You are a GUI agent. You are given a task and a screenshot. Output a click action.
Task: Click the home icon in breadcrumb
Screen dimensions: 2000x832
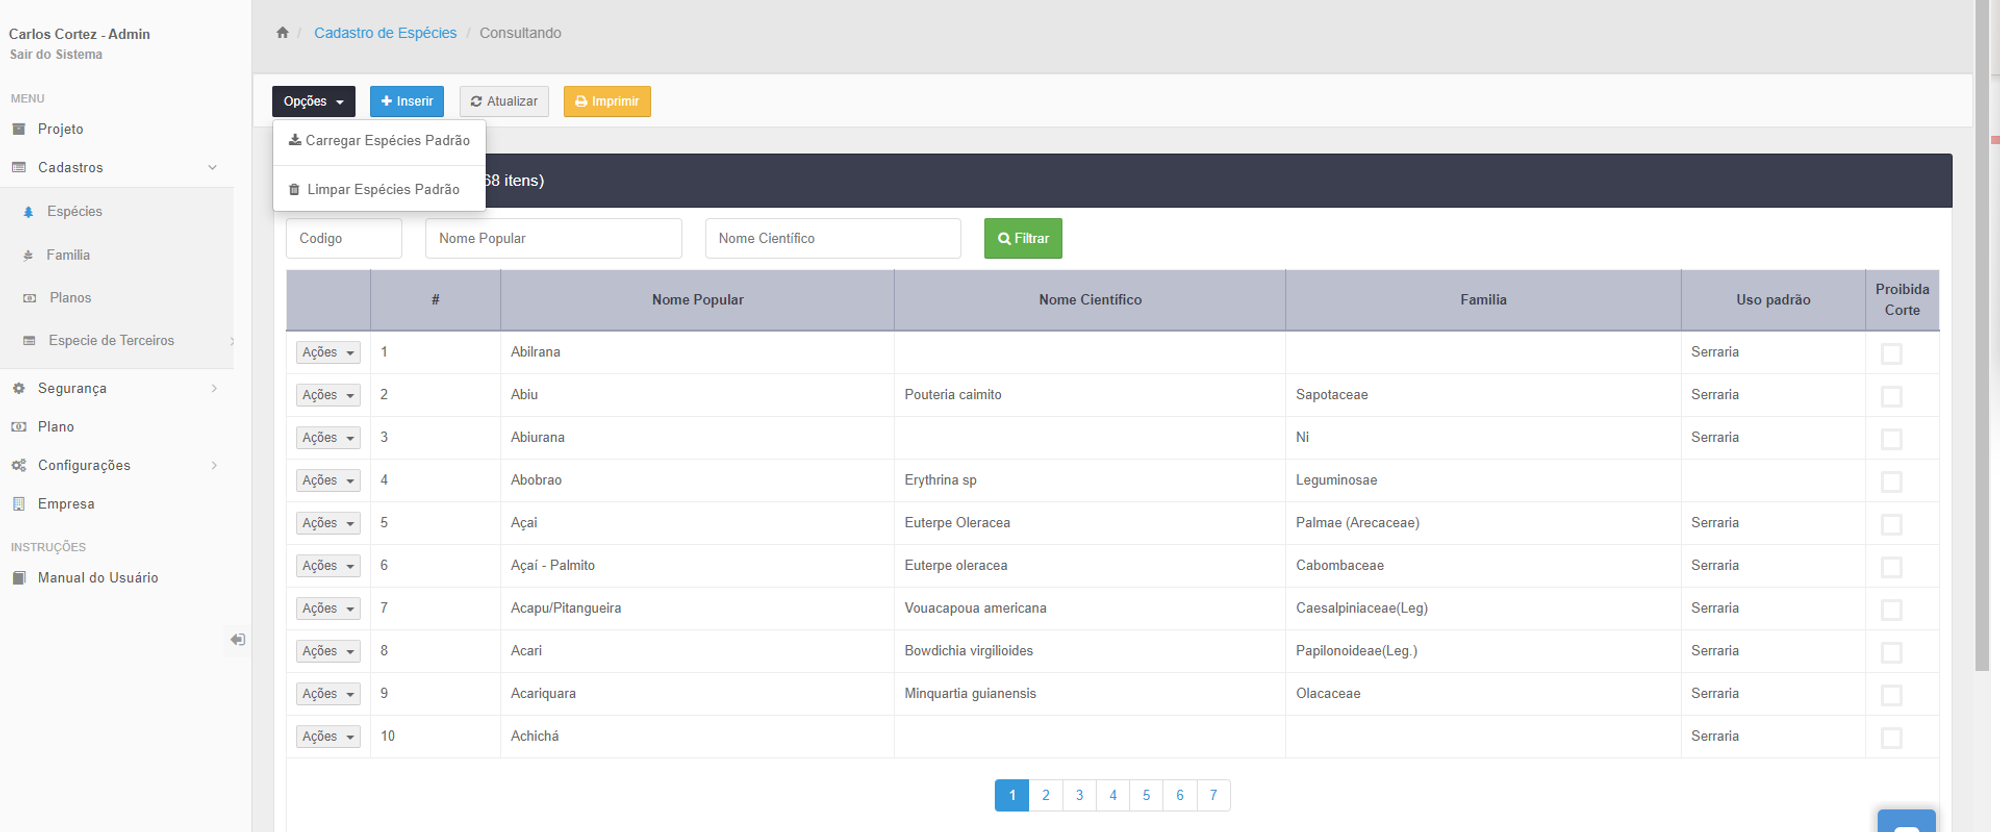coord(283,33)
